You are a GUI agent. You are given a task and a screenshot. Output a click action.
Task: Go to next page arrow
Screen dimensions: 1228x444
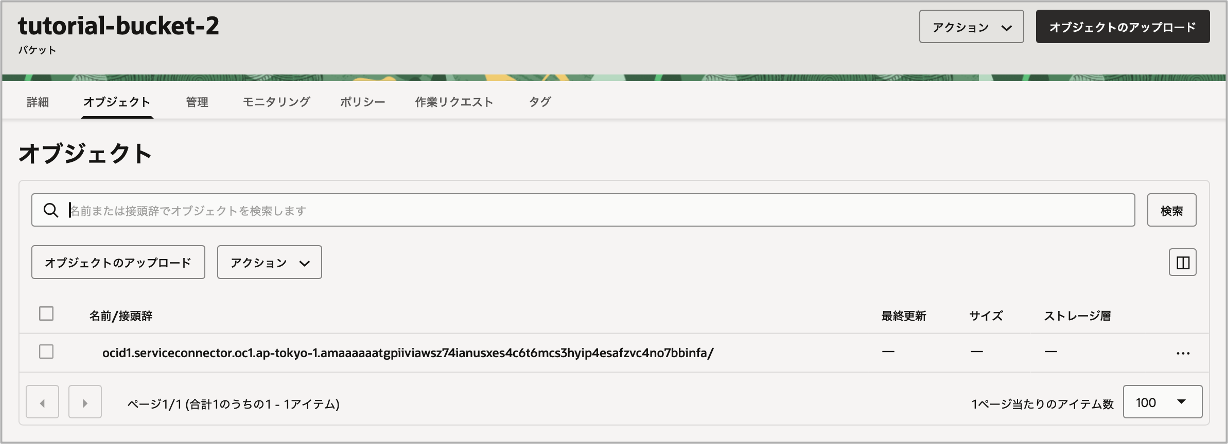(85, 403)
